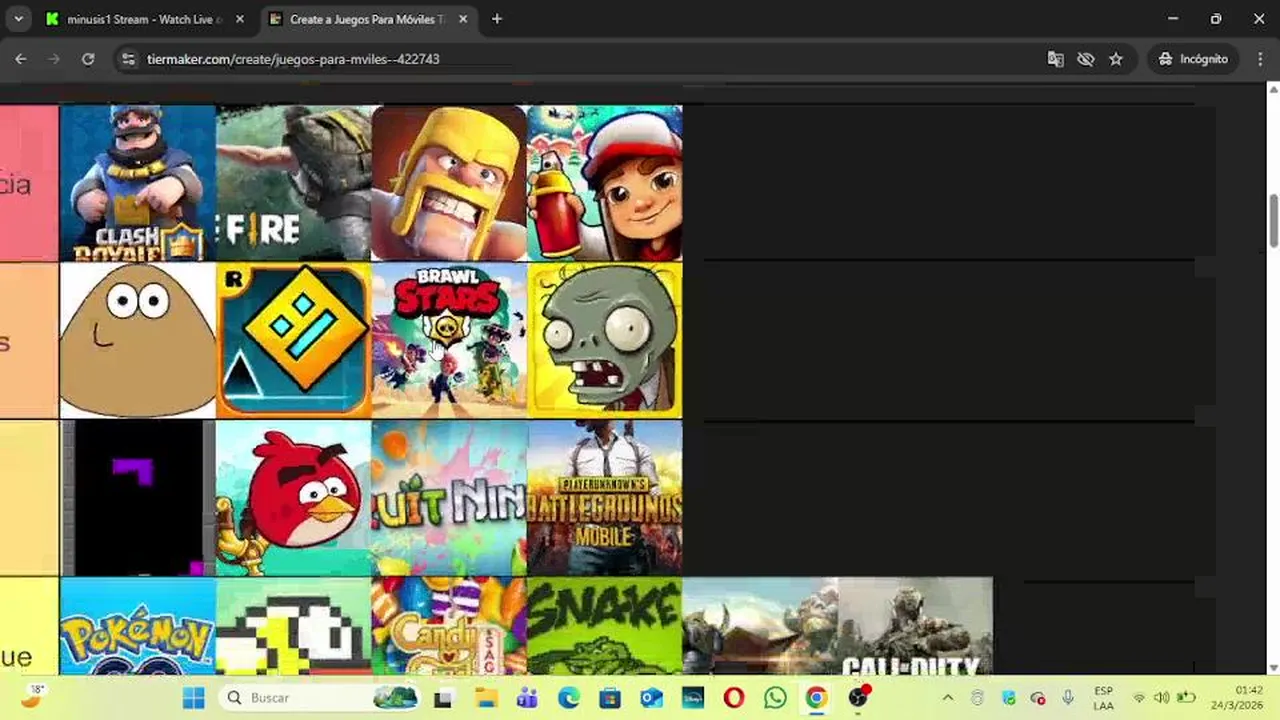Click the pink tier label ending in 'cia'

29,183
